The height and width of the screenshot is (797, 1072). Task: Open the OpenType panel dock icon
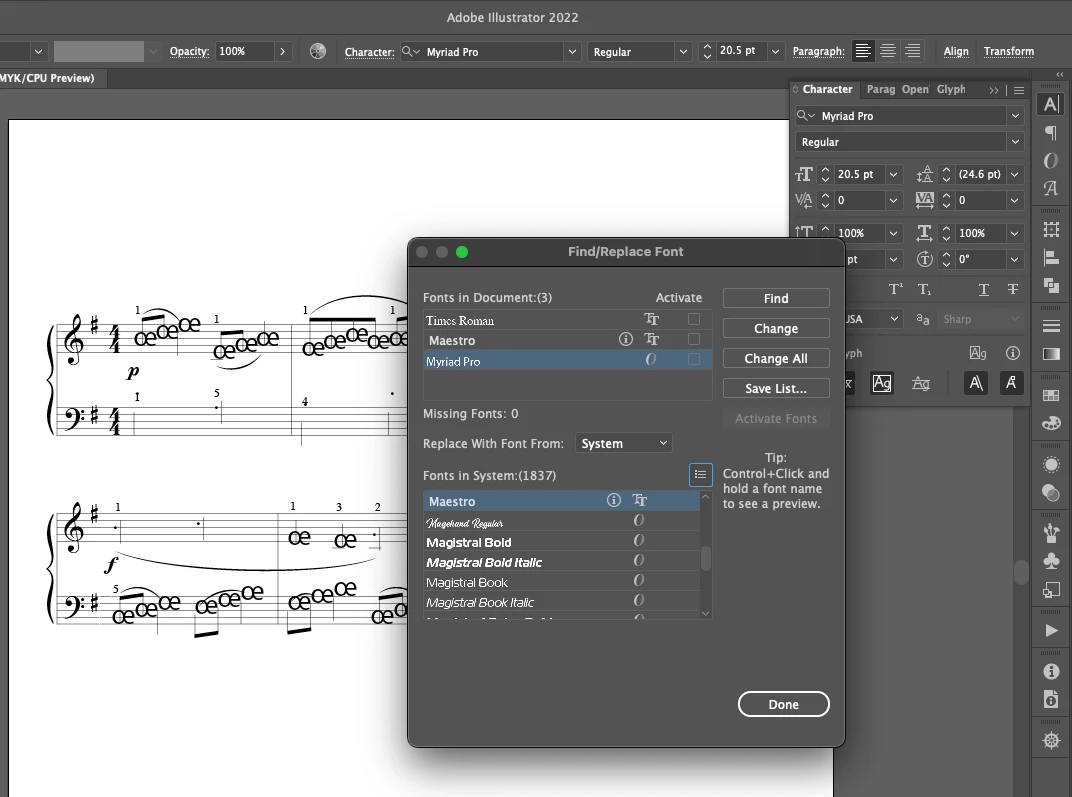pyautogui.click(x=1051, y=161)
